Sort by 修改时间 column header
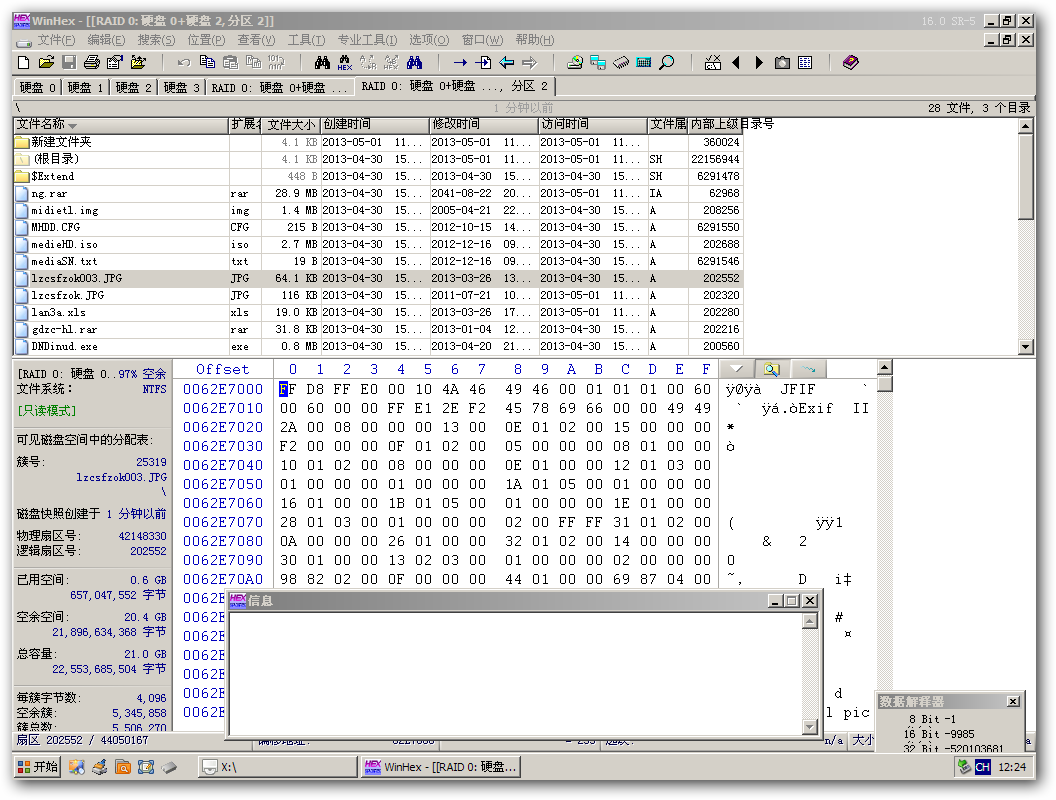The height and width of the screenshot is (800, 1056). coord(484,125)
